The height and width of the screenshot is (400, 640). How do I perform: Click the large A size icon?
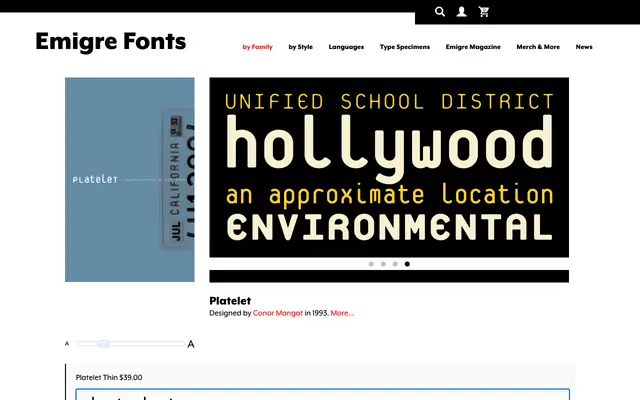click(x=191, y=344)
